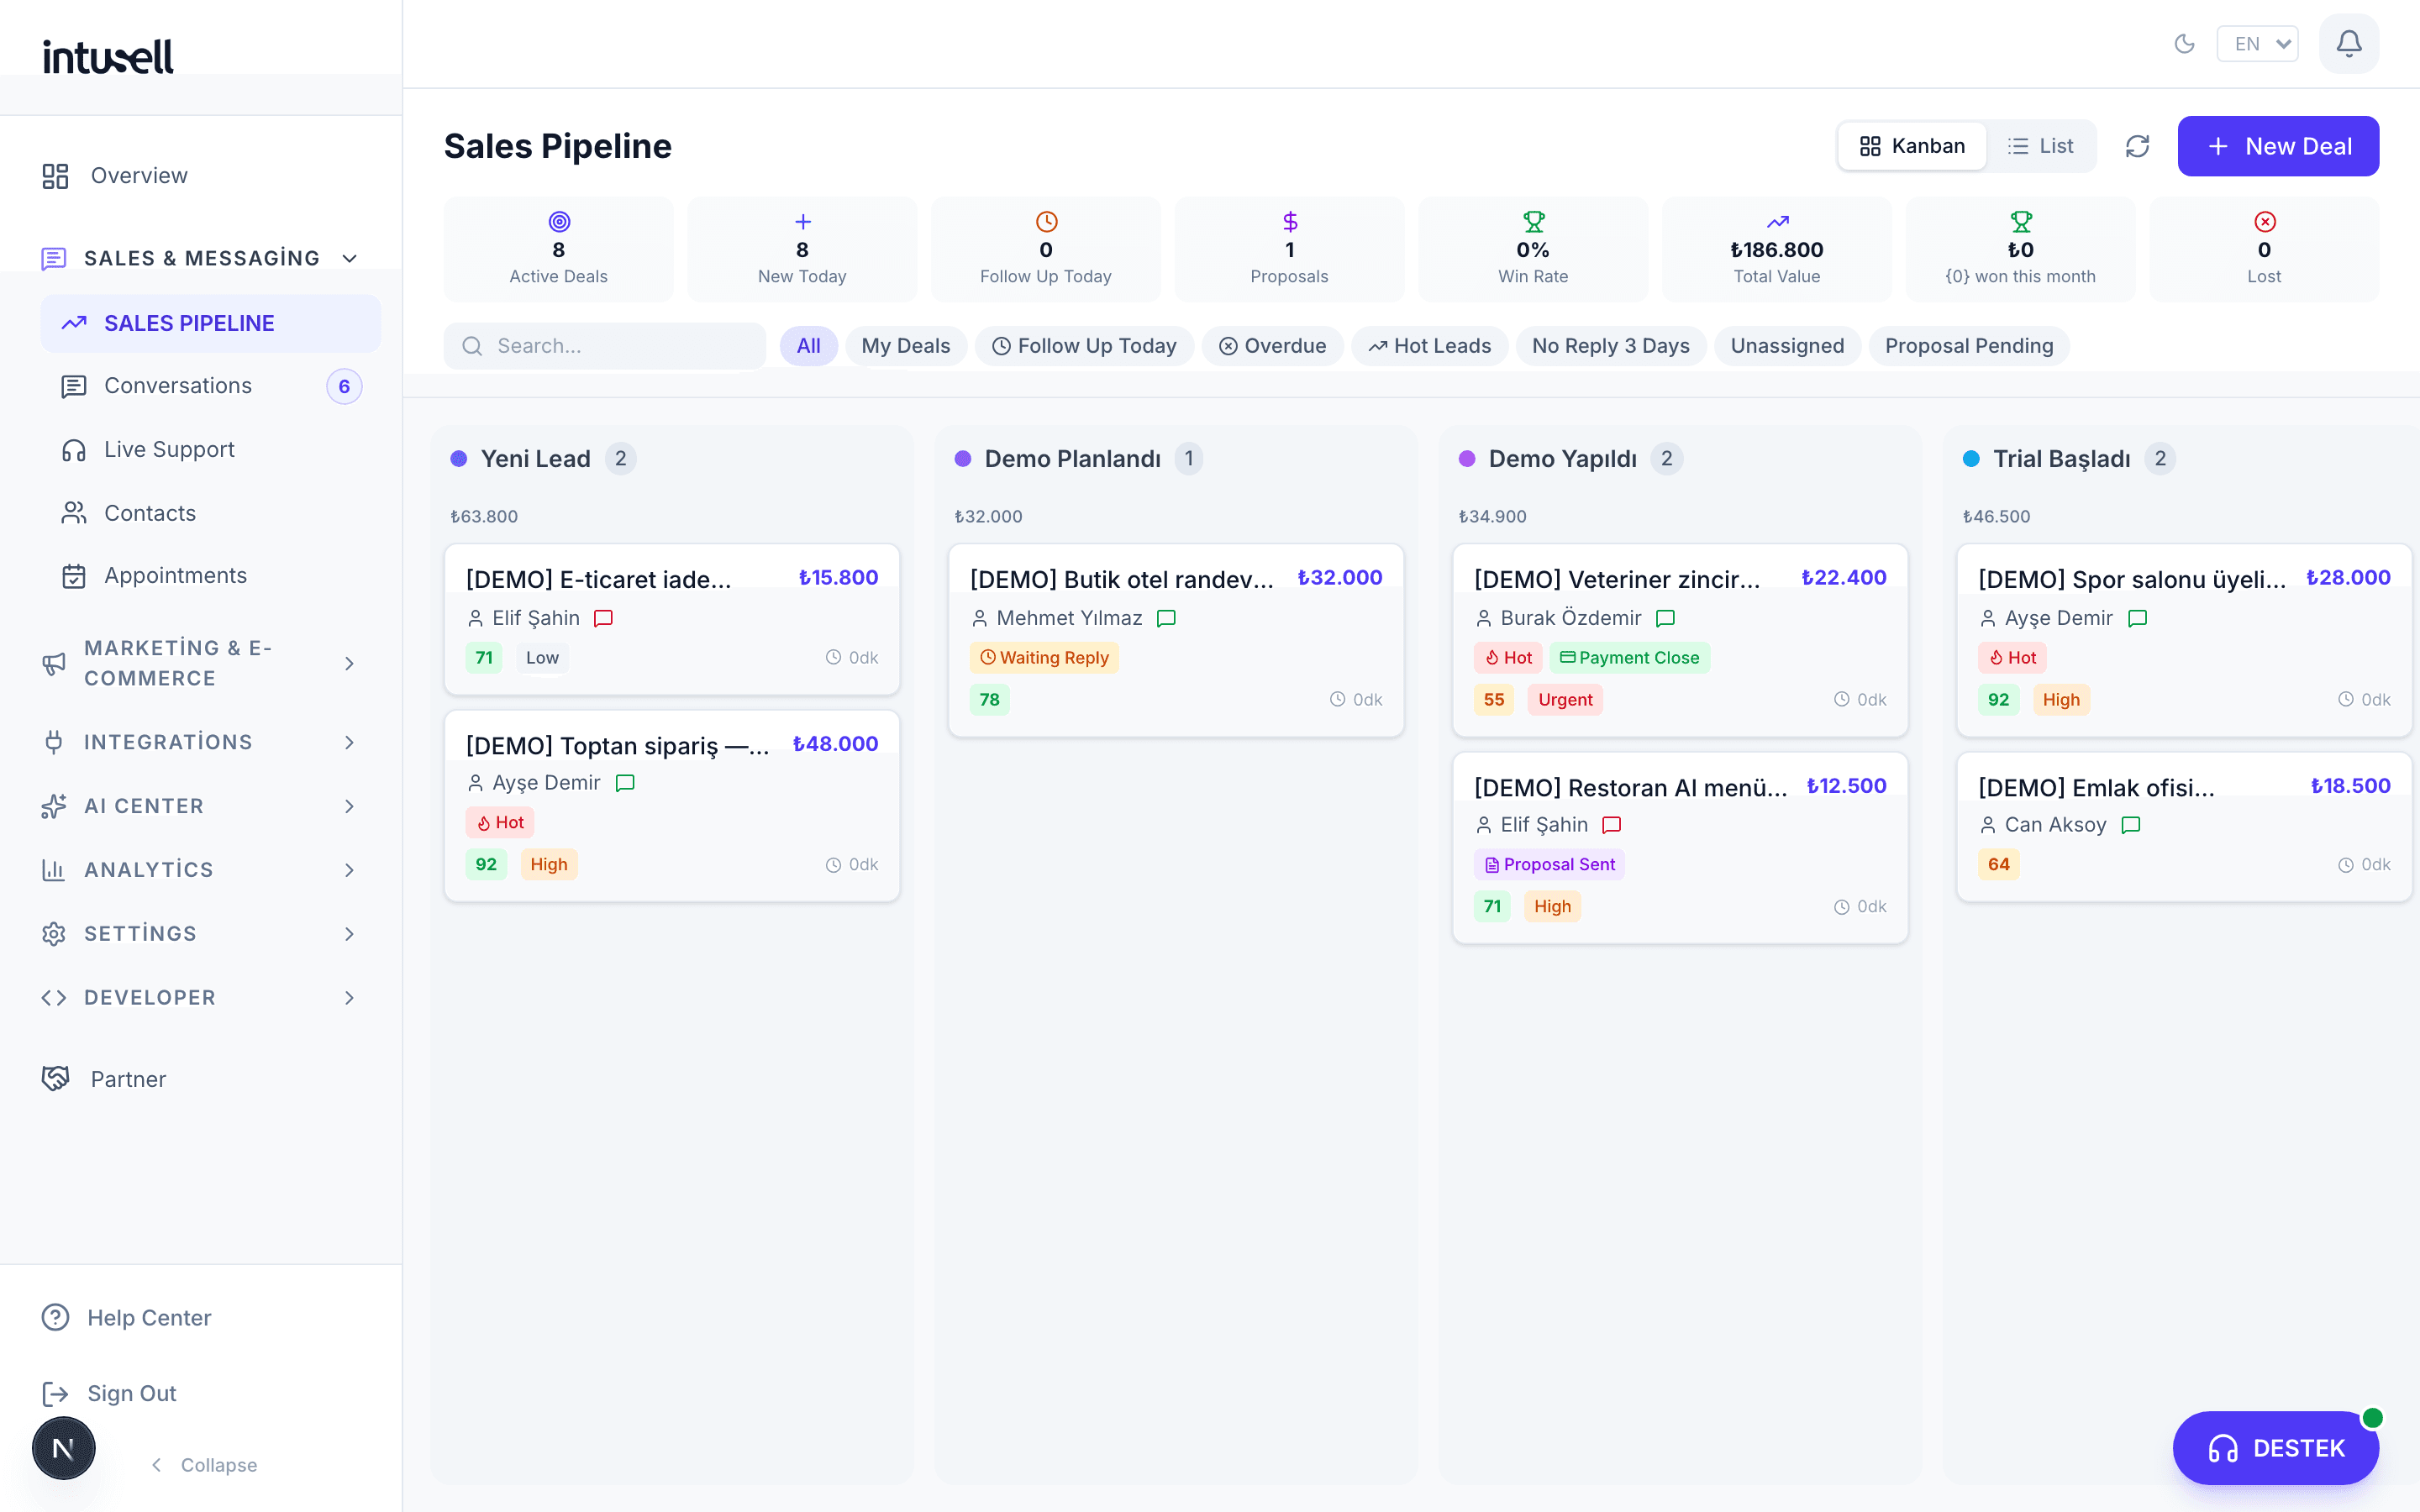The width and height of the screenshot is (2420, 1512).
Task: Click the Contacts icon in sidebar
Action: pos(72,513)
